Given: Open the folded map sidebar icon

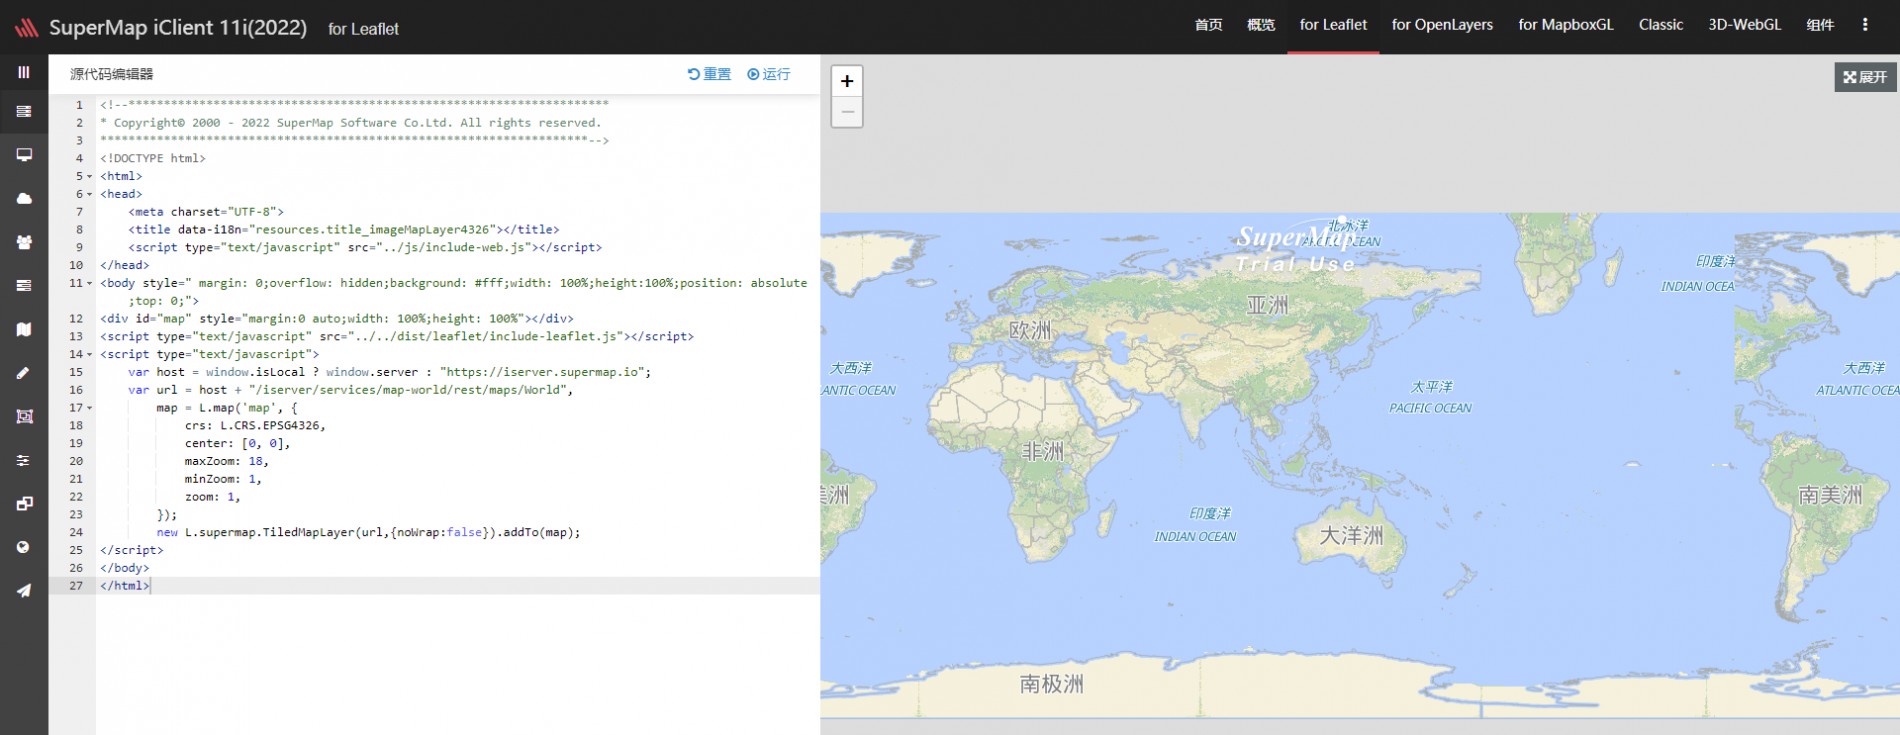Looking at the screenshot, I should 24,329.
